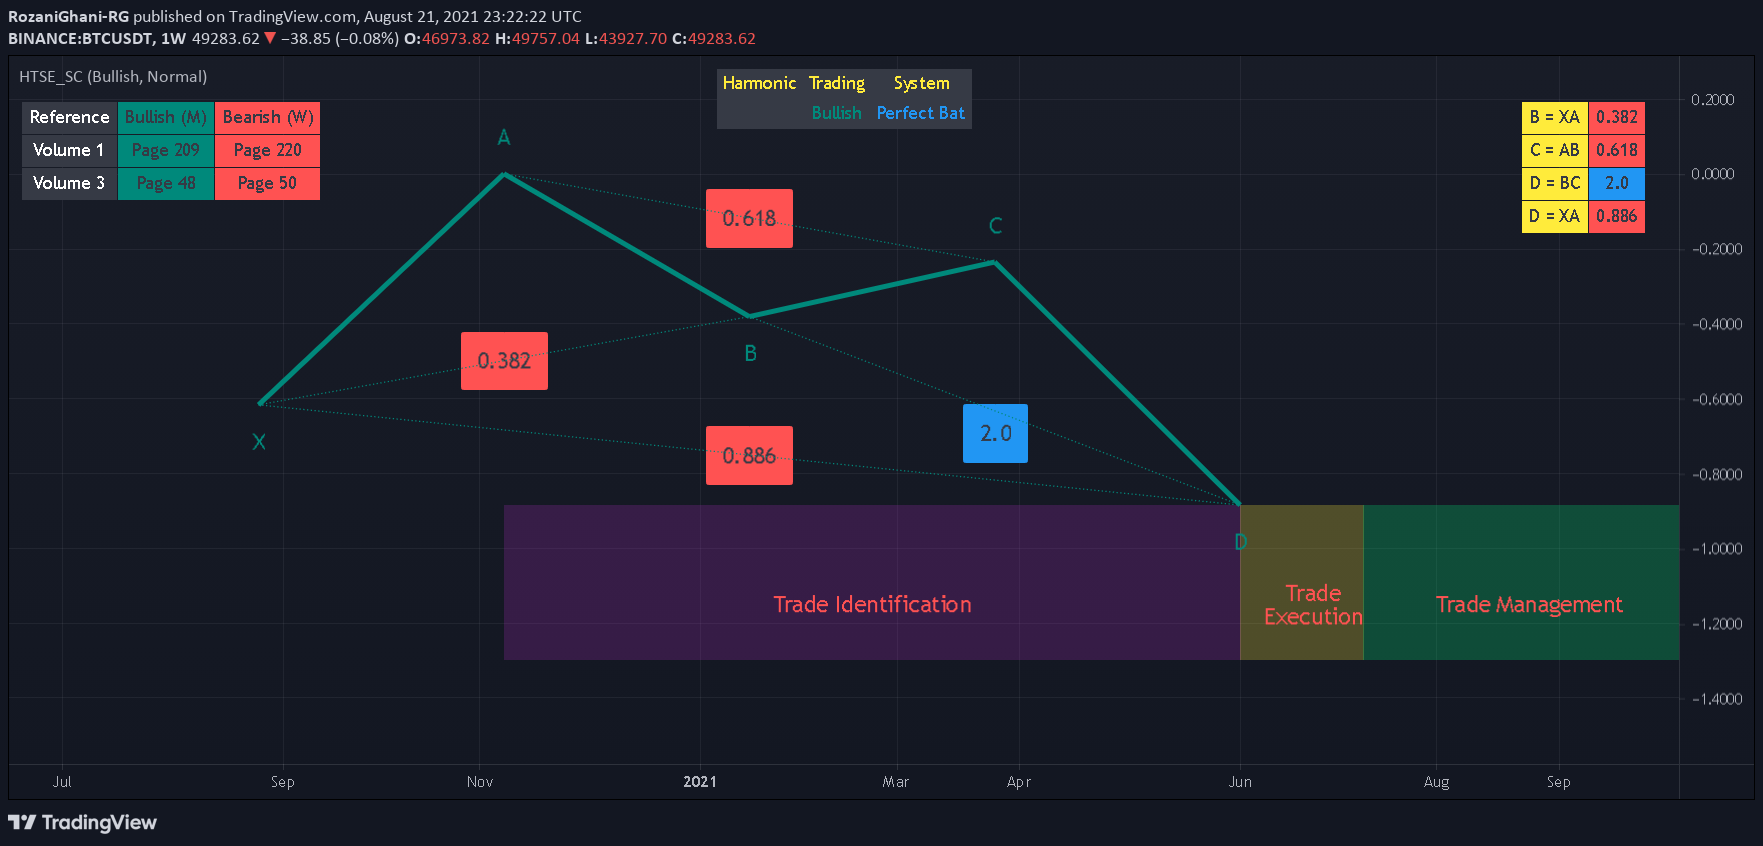Click the C = AB yellow cell
Image resolution: width=1763 pixels, height=846 pixels.
coord(1555,150)
